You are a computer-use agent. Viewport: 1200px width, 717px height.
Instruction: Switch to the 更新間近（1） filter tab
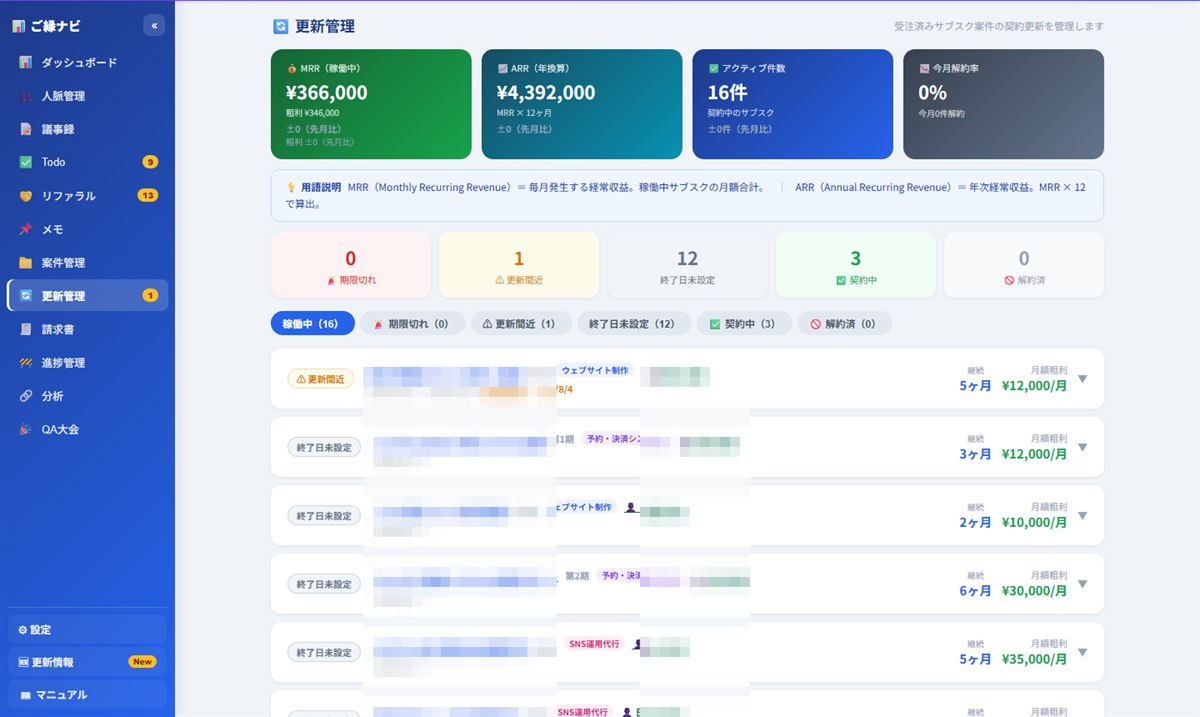point(520,324)
